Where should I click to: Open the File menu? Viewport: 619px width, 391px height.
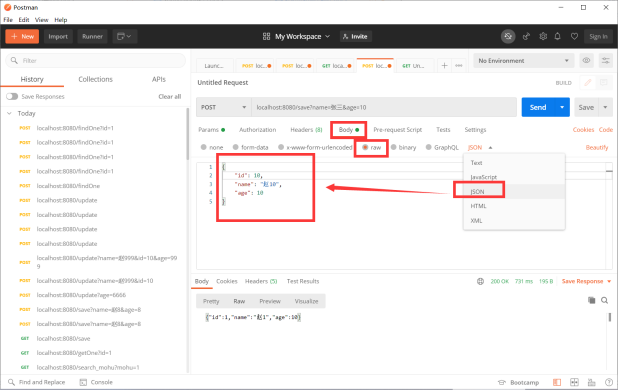coord(8,20)
